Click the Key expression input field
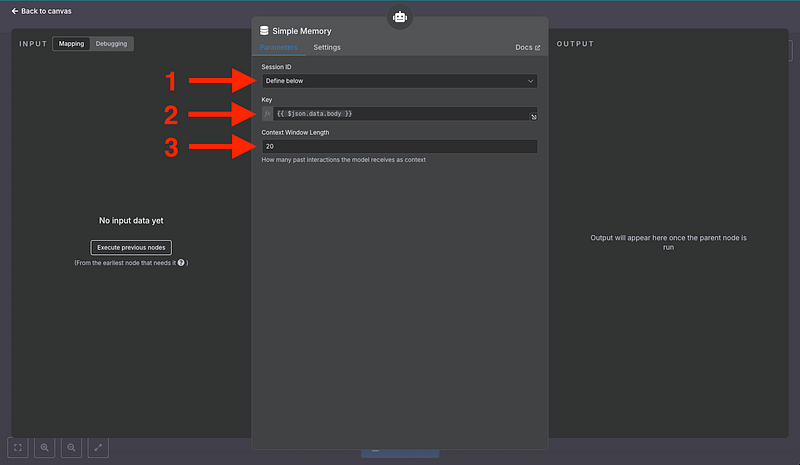The height and width of the screenshot is (465, 800). point(399,114)
